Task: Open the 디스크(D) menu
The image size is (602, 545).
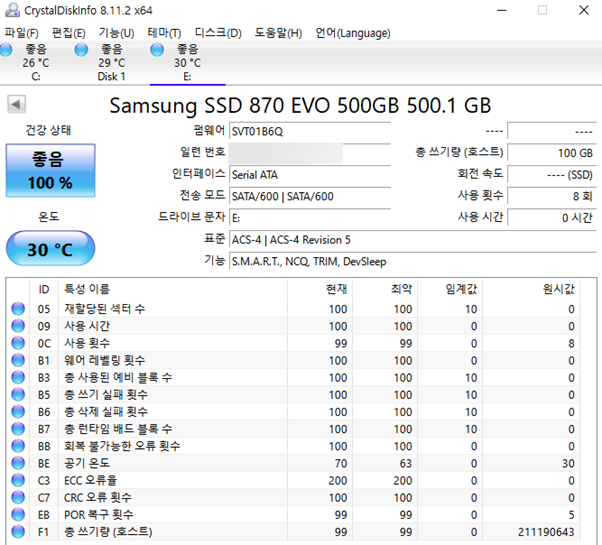Action: coord(218,33)
